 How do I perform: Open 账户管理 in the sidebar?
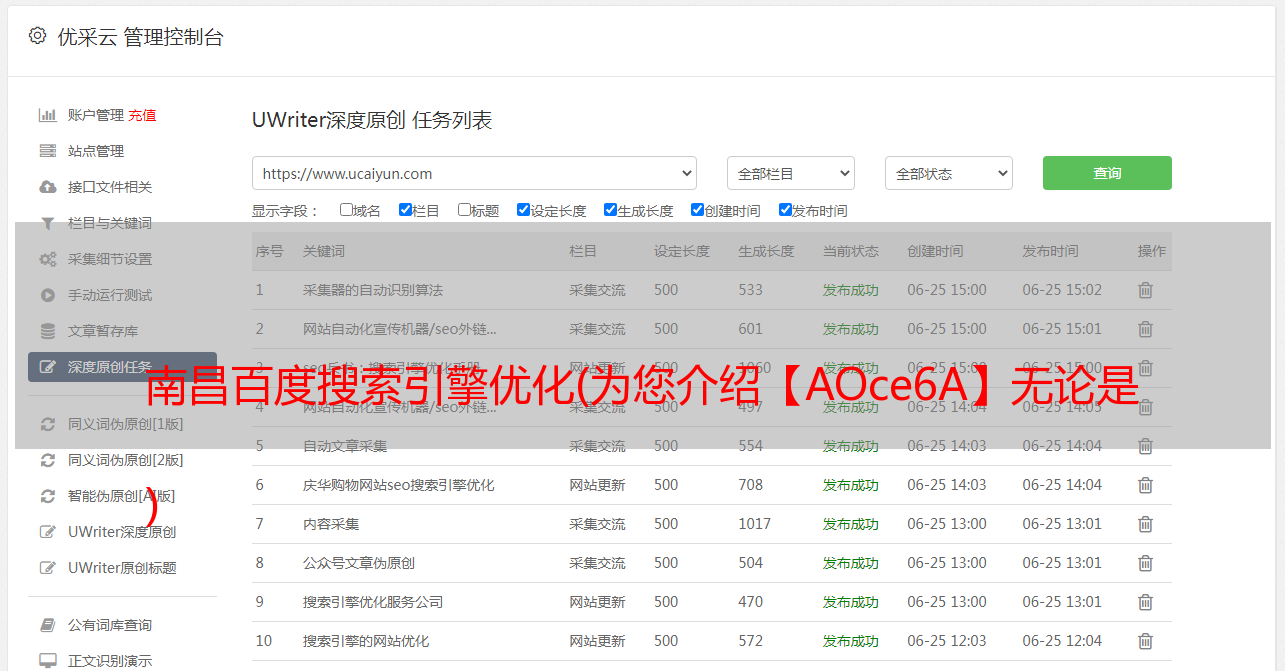pyautogui.click(x=96, y=115)
